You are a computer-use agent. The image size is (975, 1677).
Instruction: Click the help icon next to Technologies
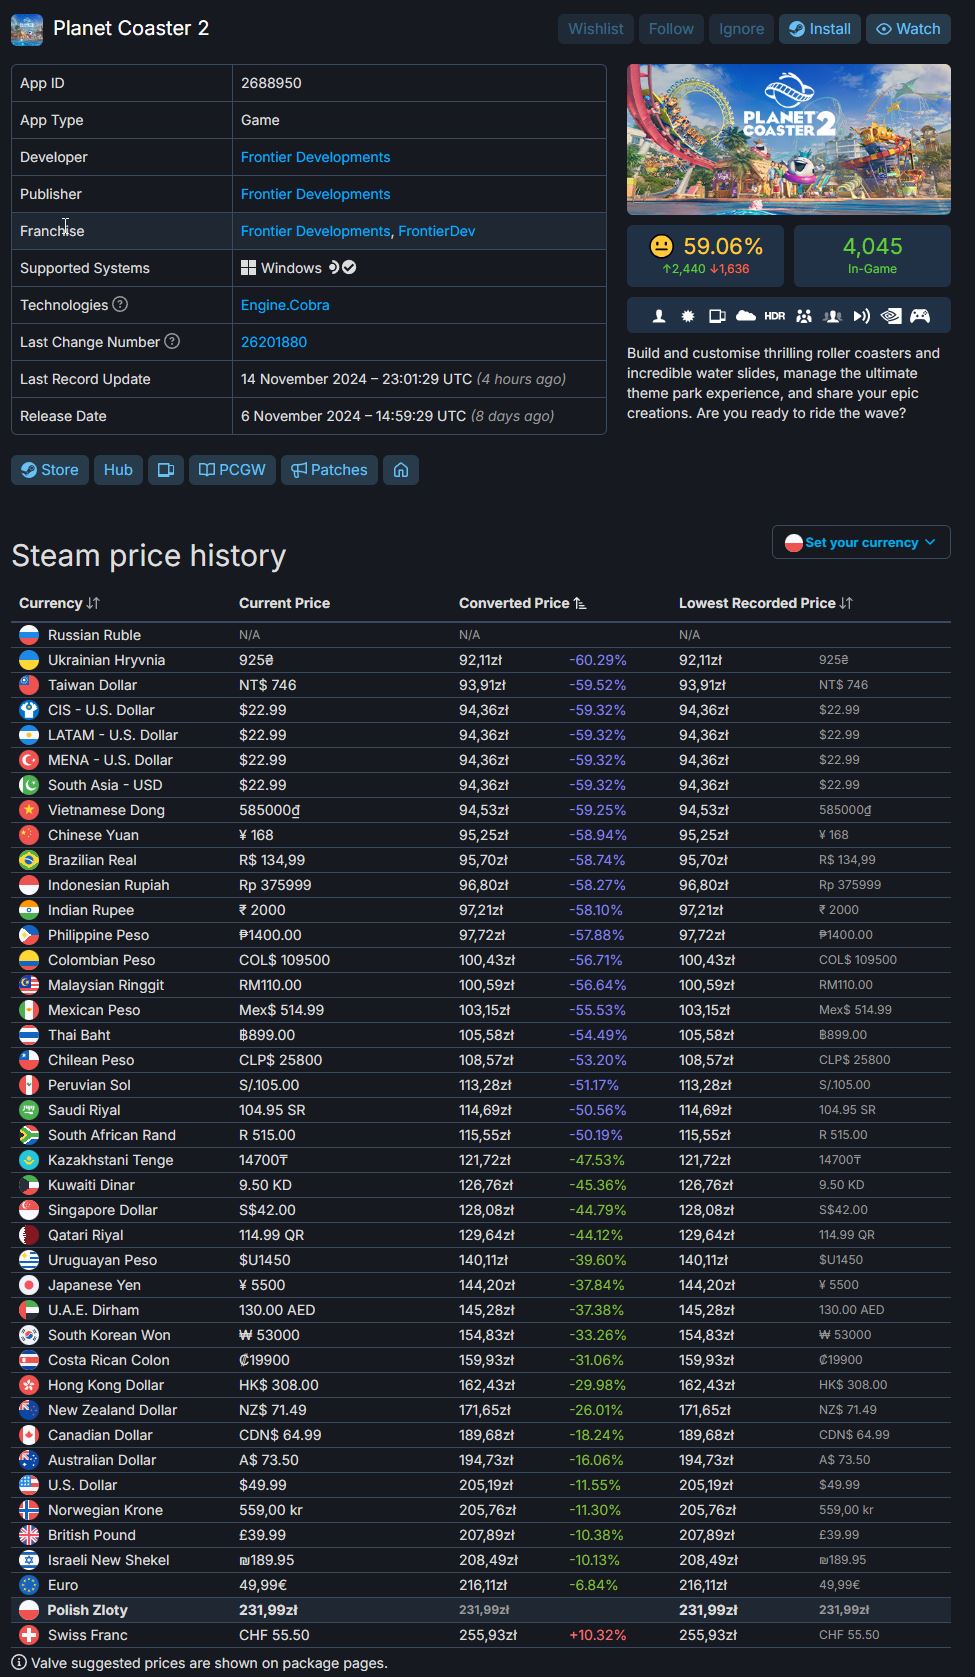tap(120, 304)
